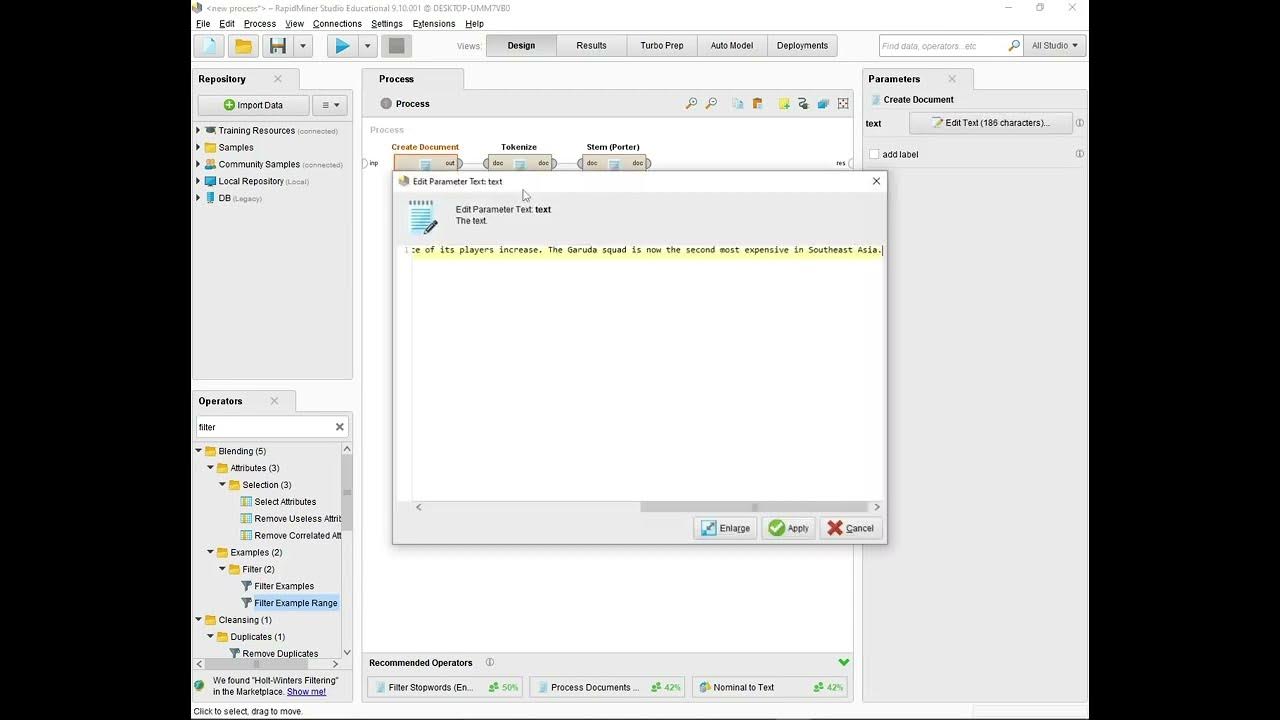Click the Enlarge button in dialog
Screen dimensions: 1280x720
point(725,528)
